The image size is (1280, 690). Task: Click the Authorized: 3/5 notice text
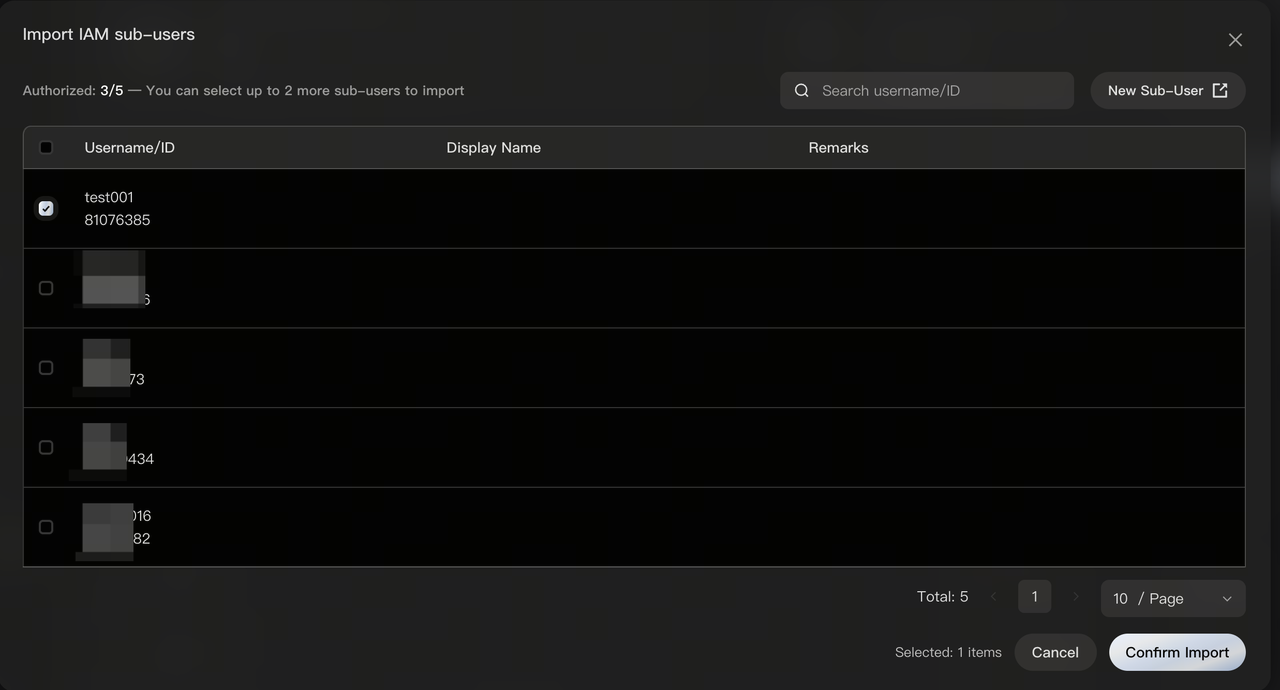tap(244, 90)
